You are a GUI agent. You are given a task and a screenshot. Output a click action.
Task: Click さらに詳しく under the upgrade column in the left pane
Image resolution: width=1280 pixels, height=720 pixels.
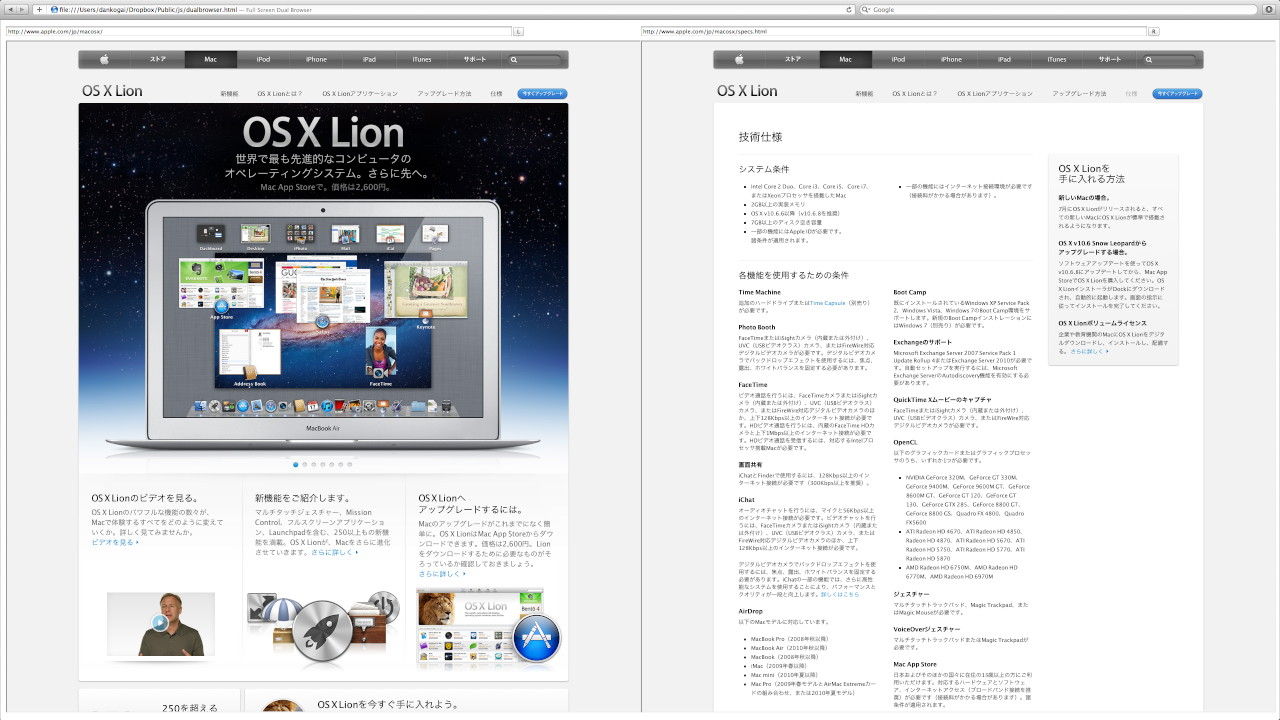[x=442, y=574]
